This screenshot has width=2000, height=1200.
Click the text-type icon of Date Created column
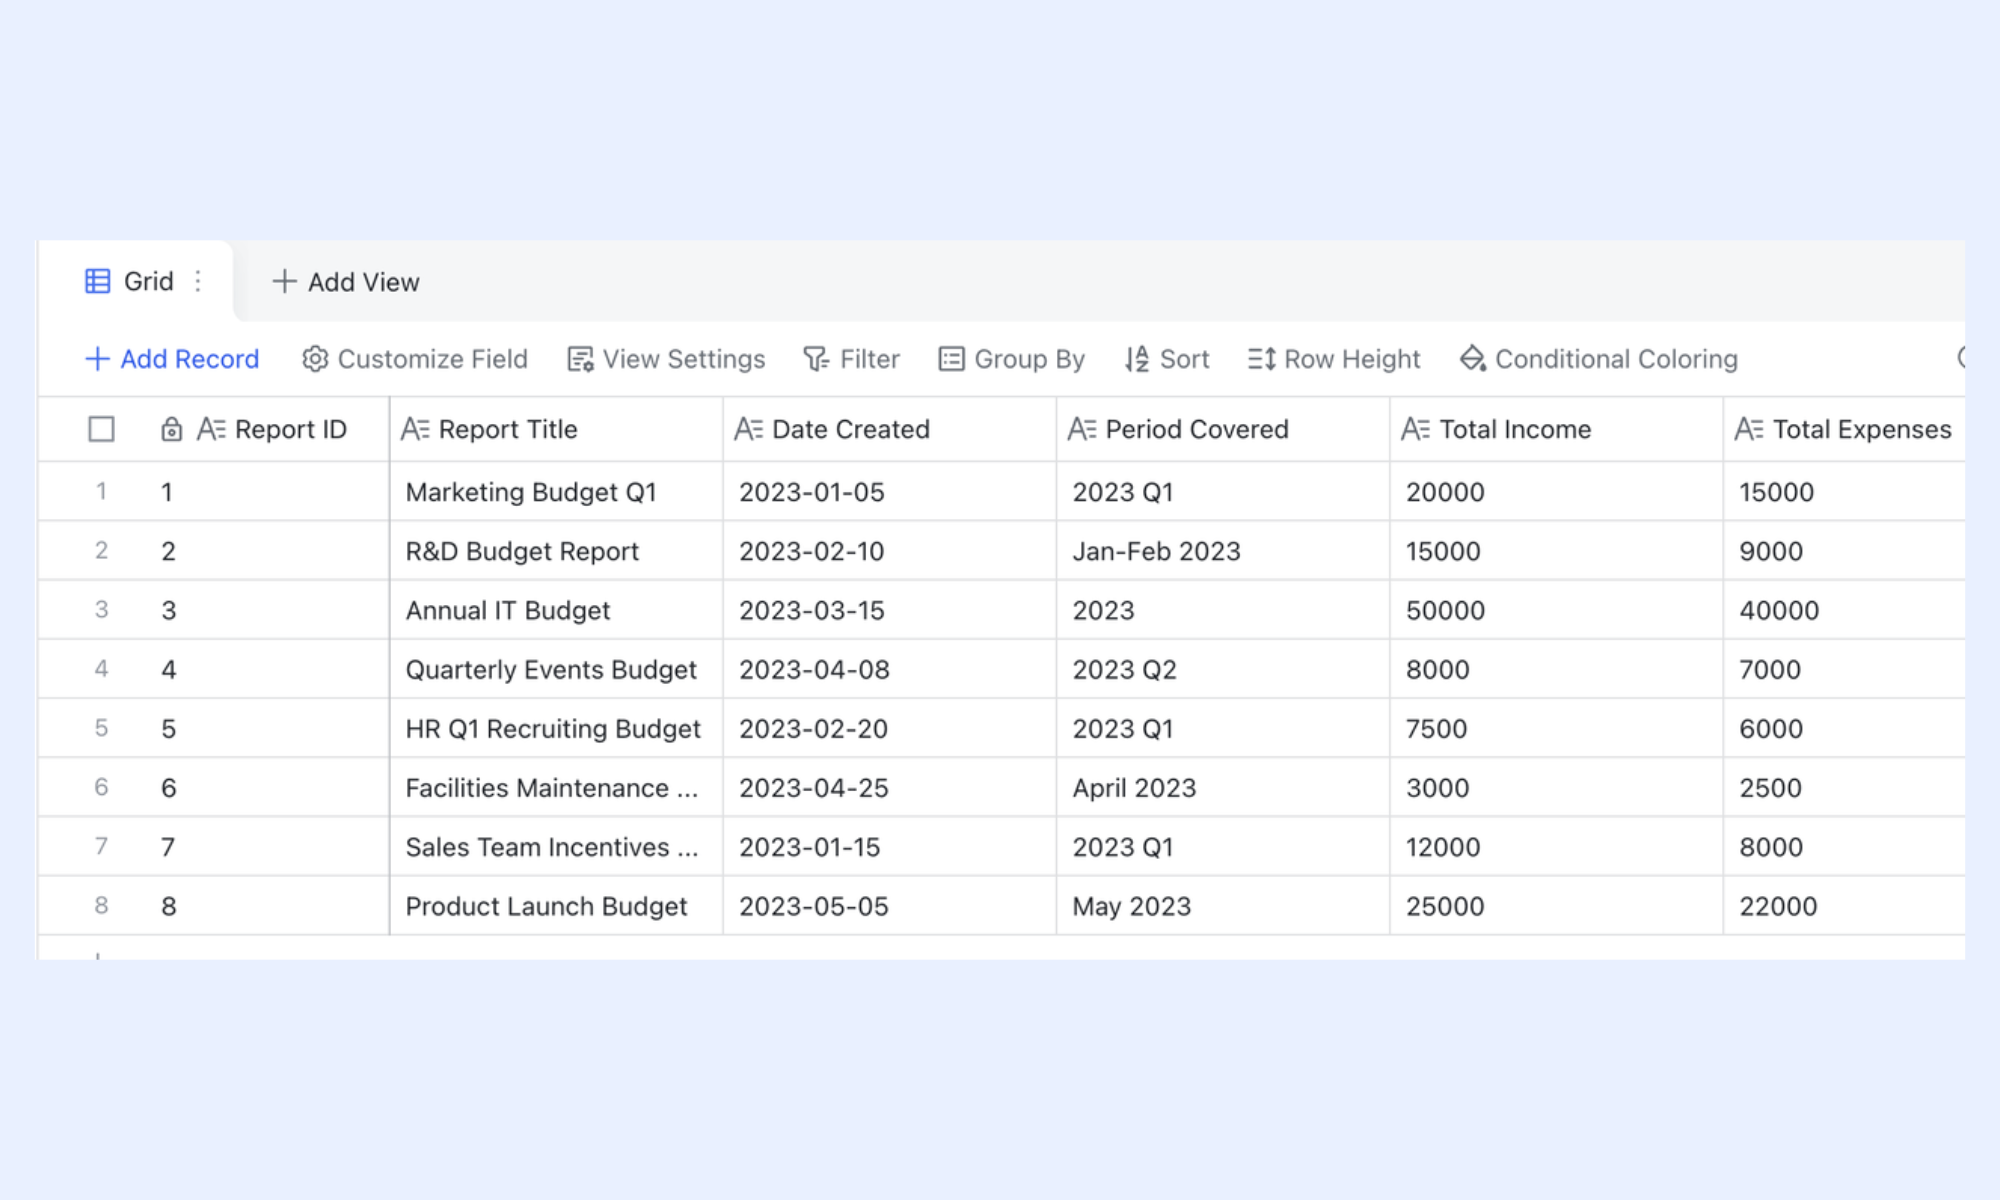click(748, 429)
